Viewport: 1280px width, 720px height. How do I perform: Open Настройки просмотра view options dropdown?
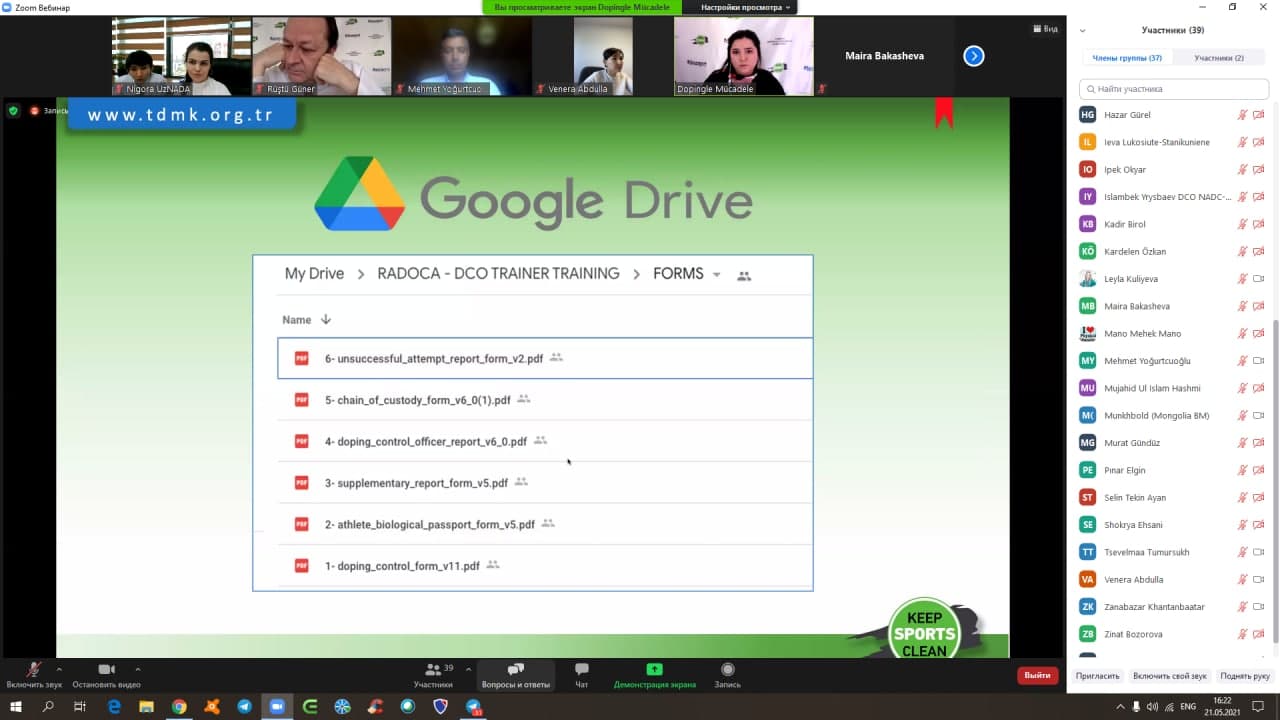[745, 7]
